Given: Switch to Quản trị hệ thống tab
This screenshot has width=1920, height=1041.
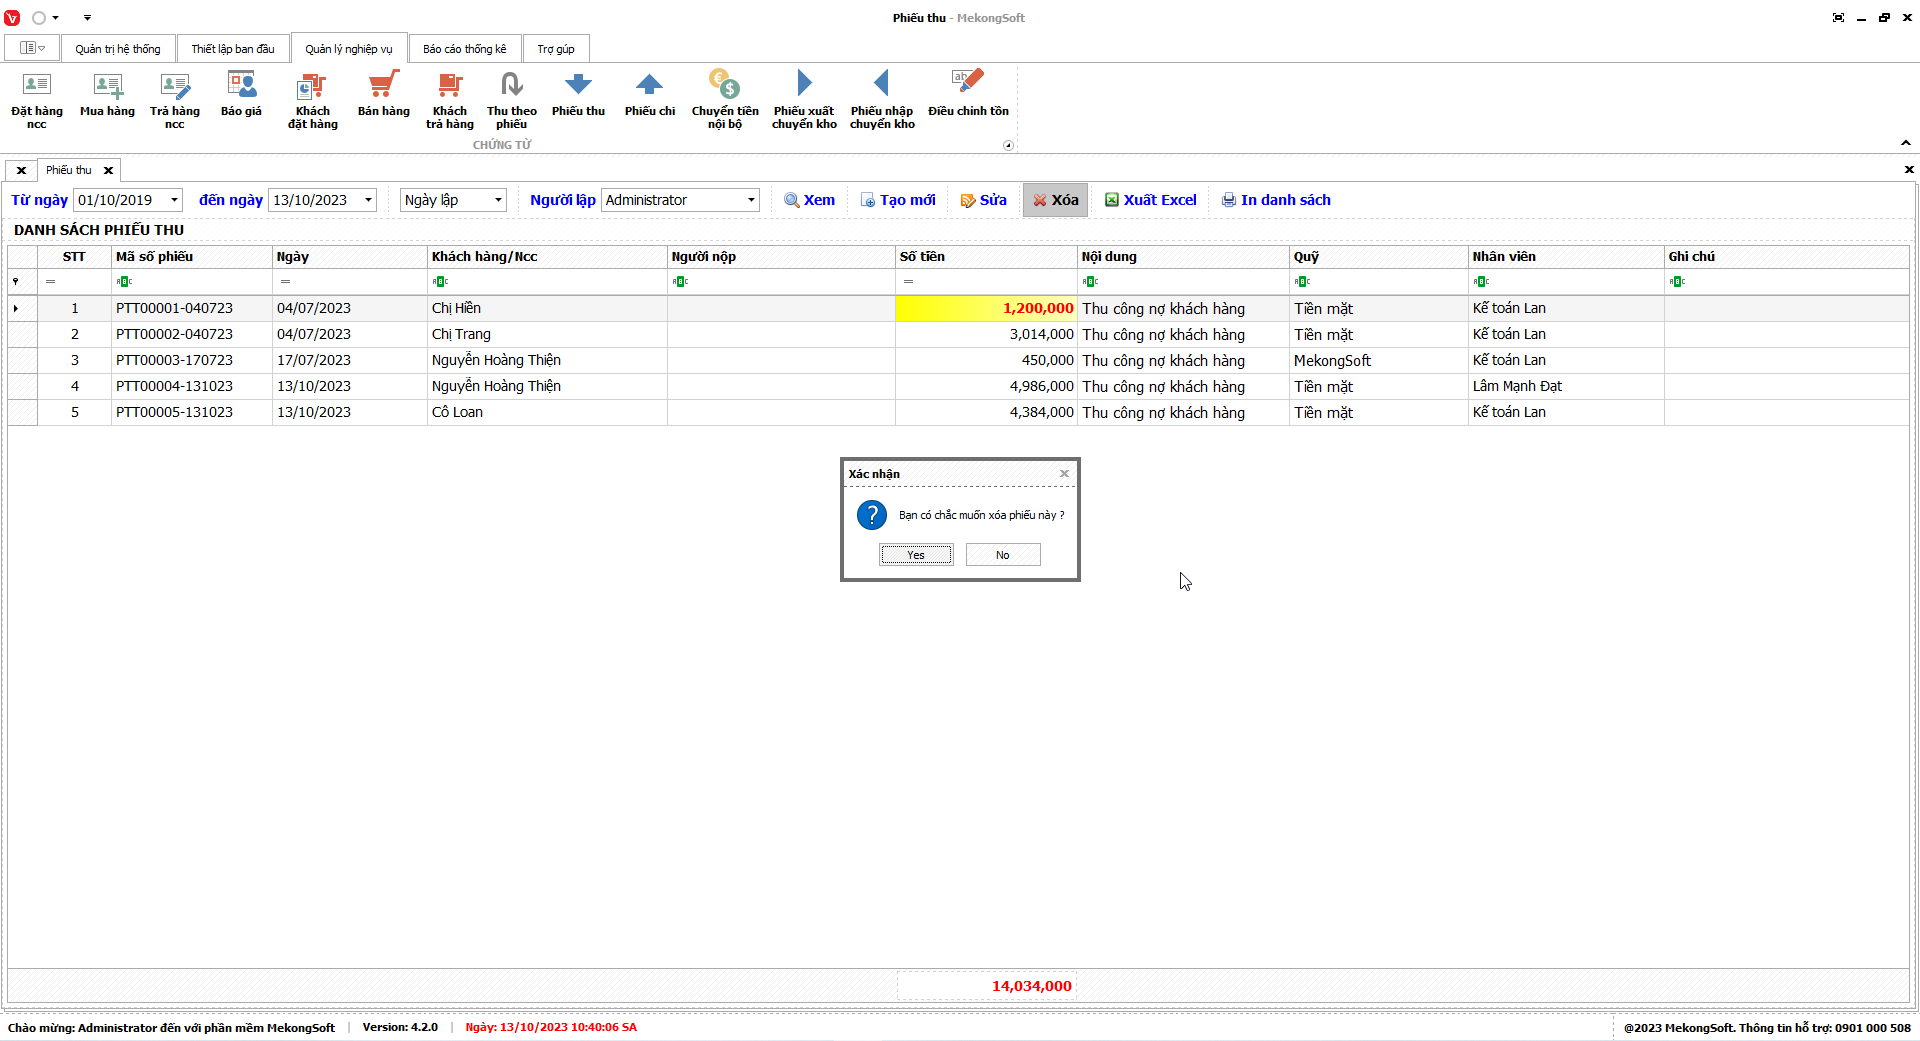Looking at the screenshot, I should (118, 49).
